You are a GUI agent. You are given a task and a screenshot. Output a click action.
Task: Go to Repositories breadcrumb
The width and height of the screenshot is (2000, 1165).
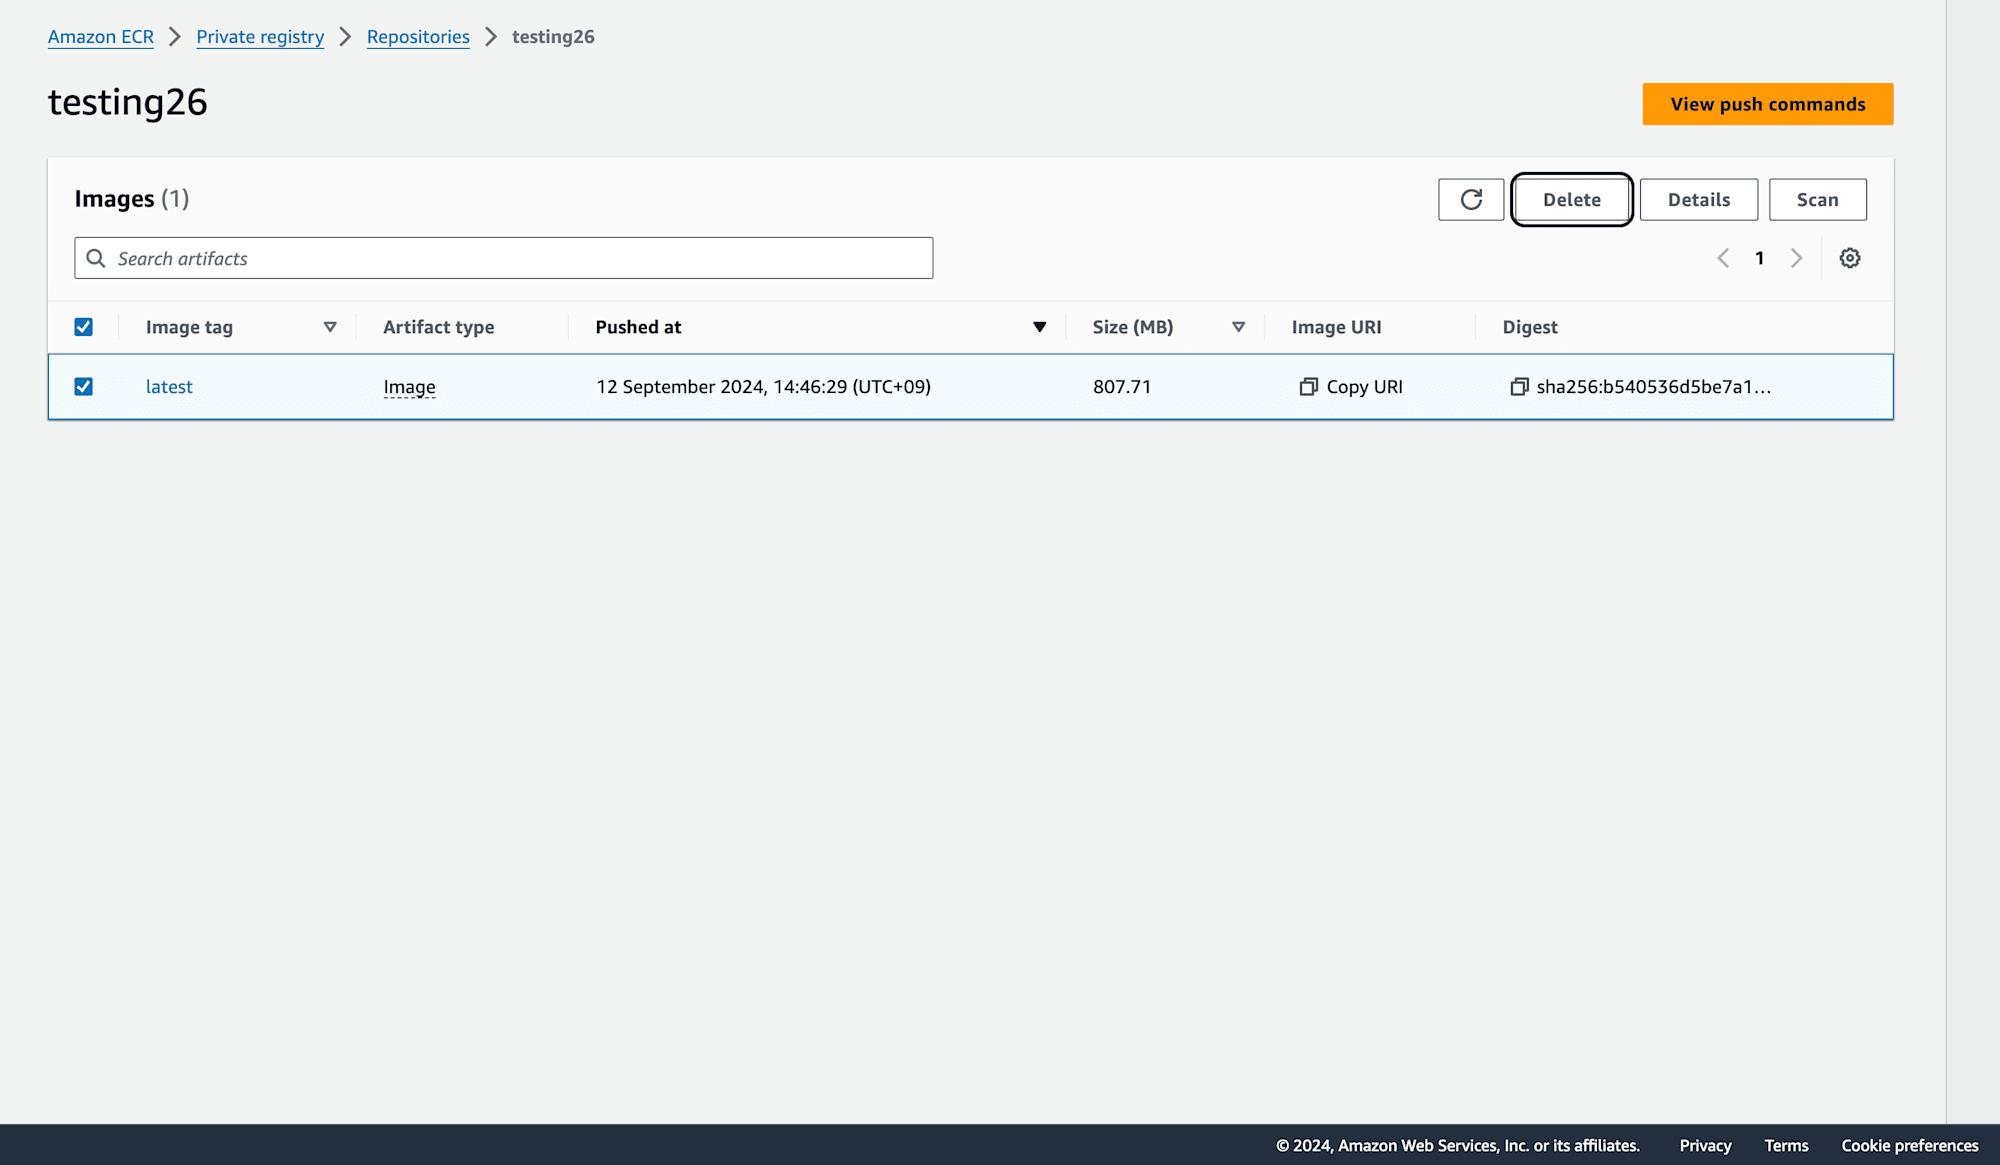418,37
